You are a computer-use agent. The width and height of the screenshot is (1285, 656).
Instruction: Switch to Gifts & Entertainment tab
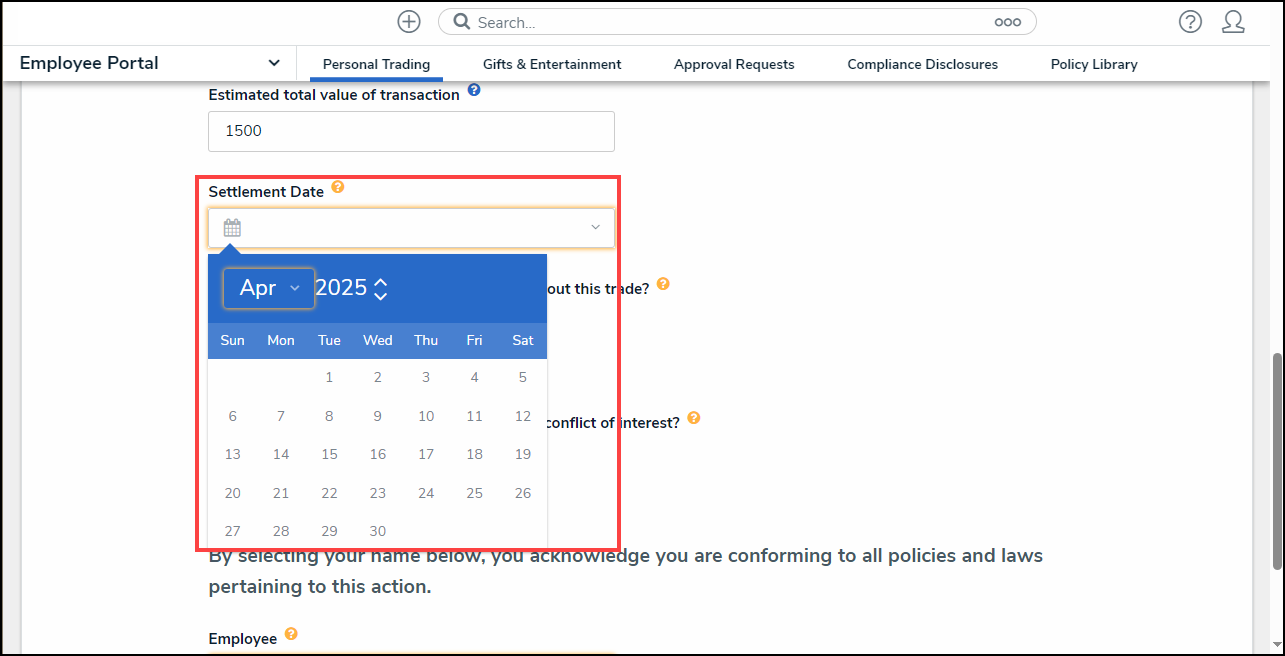(552, 64)
